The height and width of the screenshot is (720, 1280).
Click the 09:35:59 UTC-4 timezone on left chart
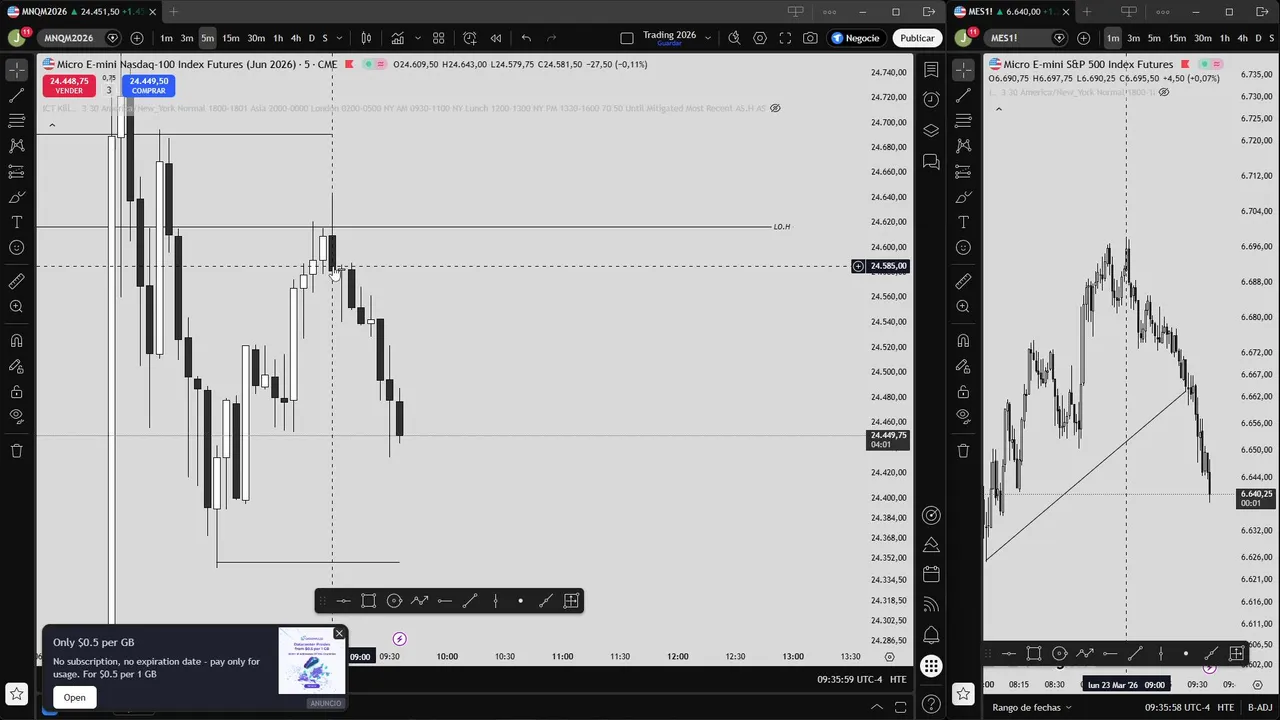[x=850, y=680]
